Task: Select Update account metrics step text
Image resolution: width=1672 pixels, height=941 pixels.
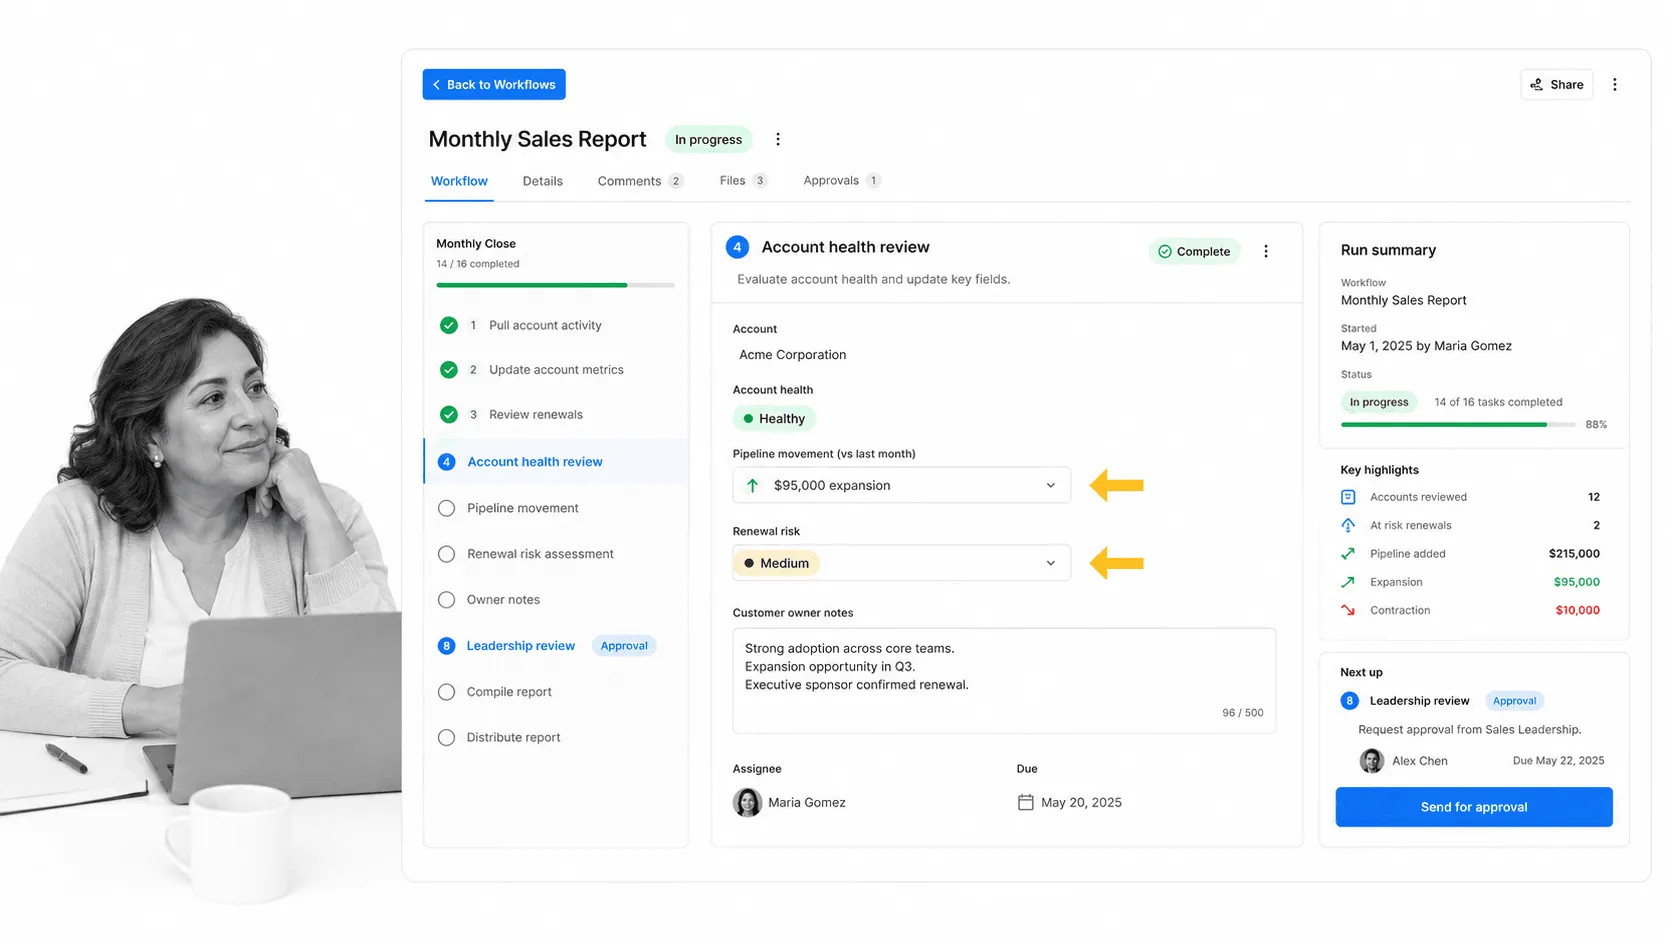Action: pos(556,370)
